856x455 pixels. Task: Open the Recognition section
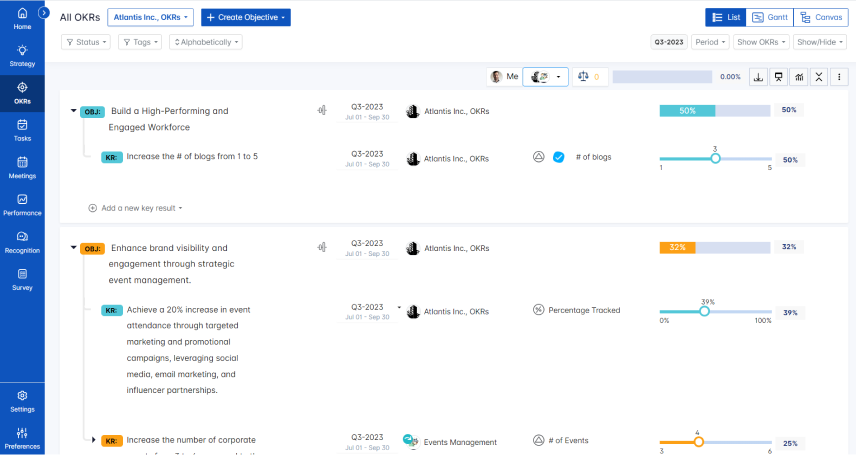22,243
